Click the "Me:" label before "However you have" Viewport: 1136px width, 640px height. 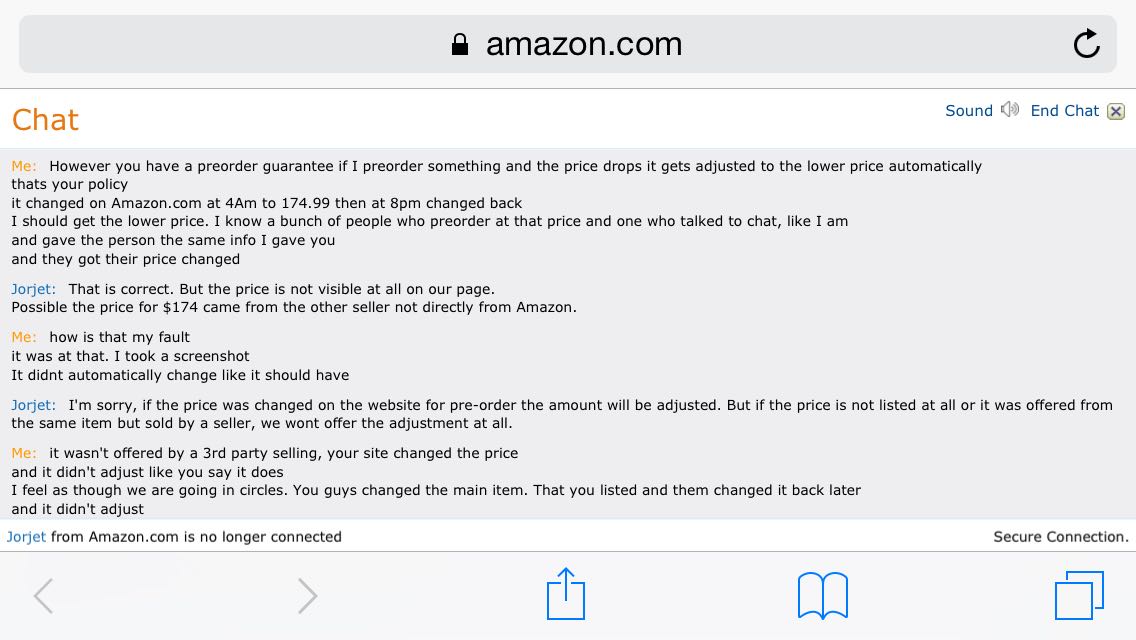[x=24, y=166]
